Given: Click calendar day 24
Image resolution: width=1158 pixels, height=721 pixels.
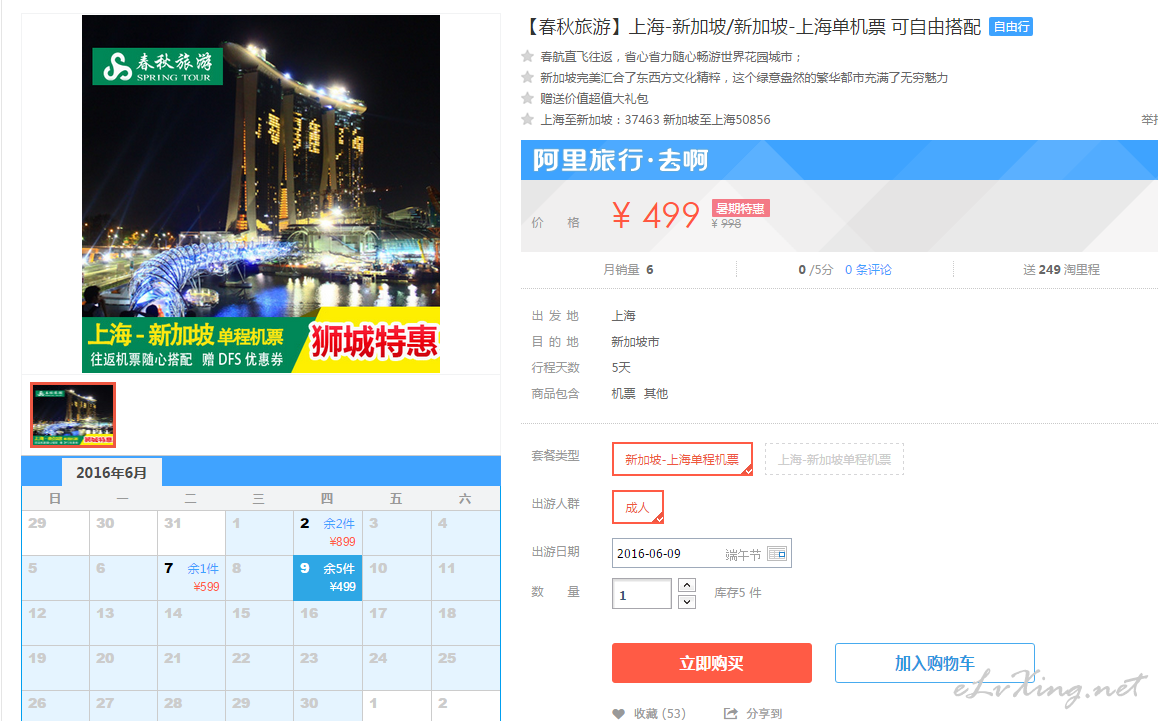Looking at the screenshot, I should click(x=397, y=668).
